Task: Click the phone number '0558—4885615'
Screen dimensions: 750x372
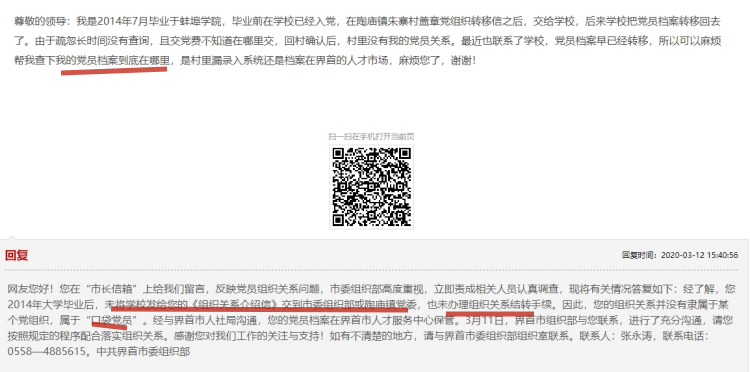Action: (x=47, y=351)
